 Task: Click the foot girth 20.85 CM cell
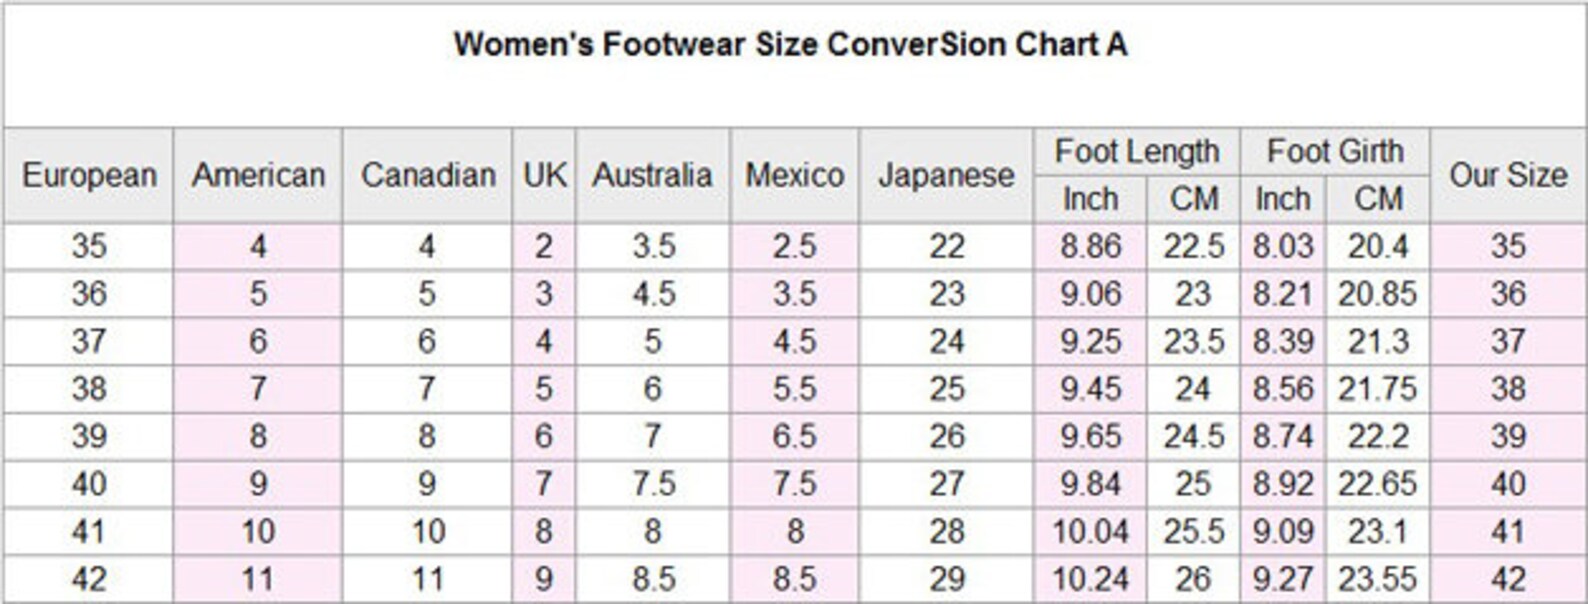[x=1378, y=294]
